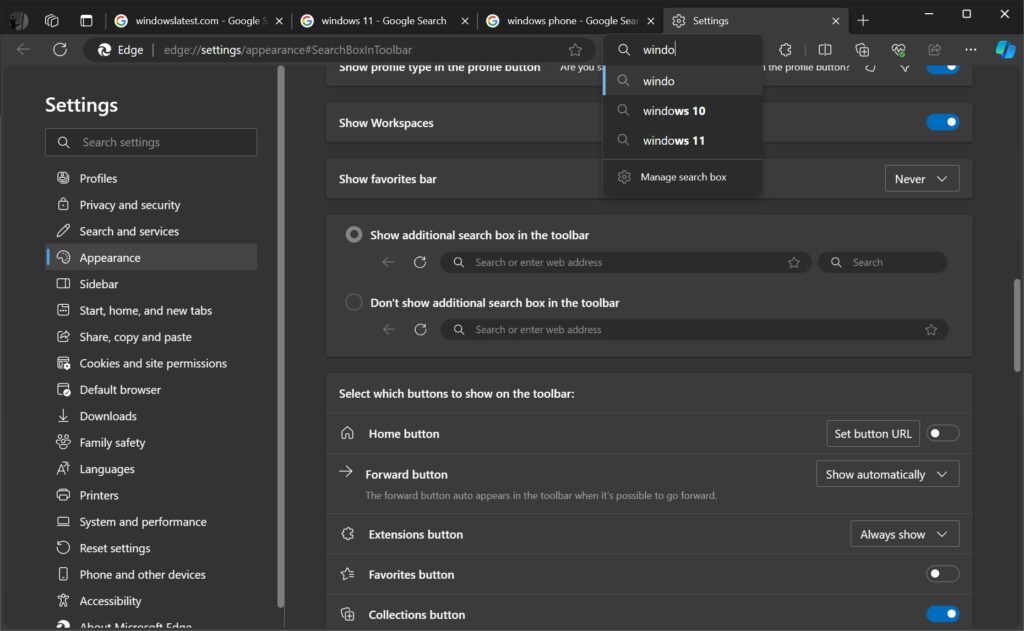Click the Copilot icon in toolbar
Screen dimensions: 1024x631
[x=1004, y=49]
